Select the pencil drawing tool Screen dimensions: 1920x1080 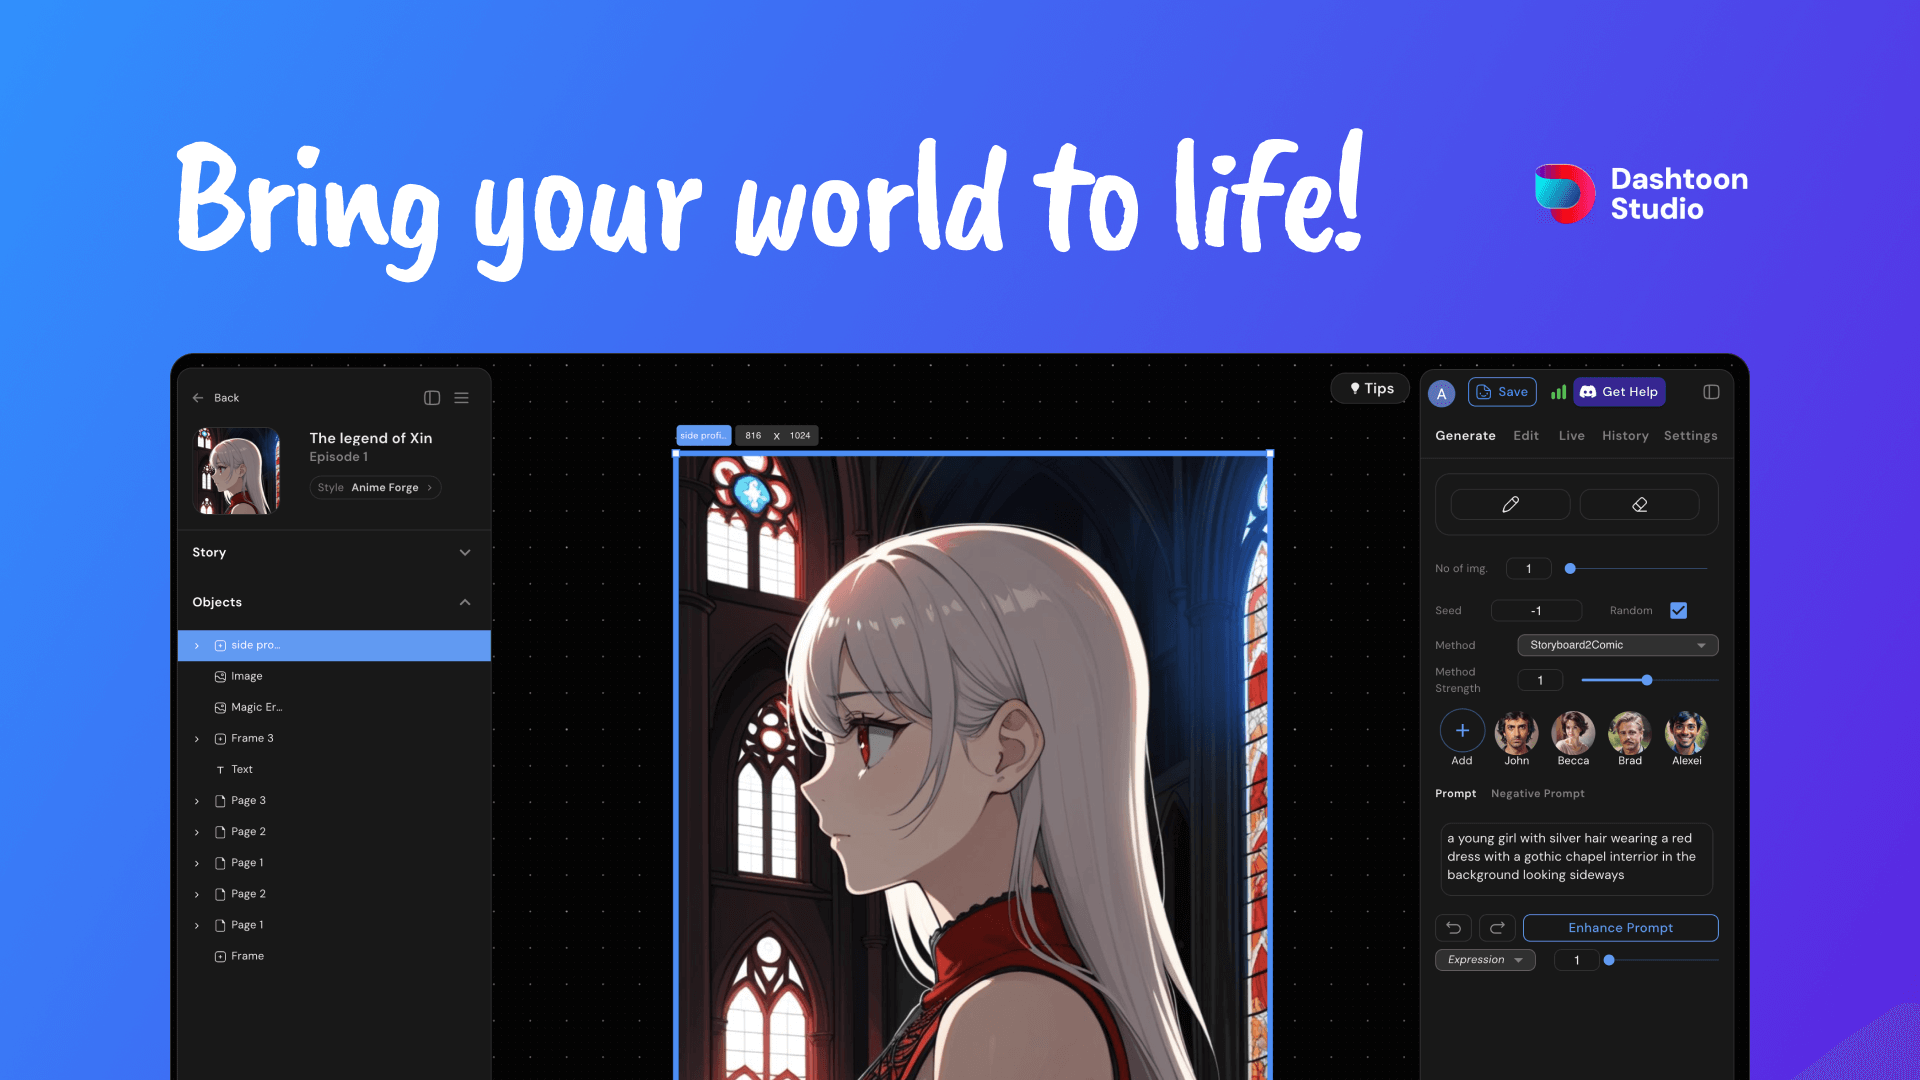click(1510, 504)
